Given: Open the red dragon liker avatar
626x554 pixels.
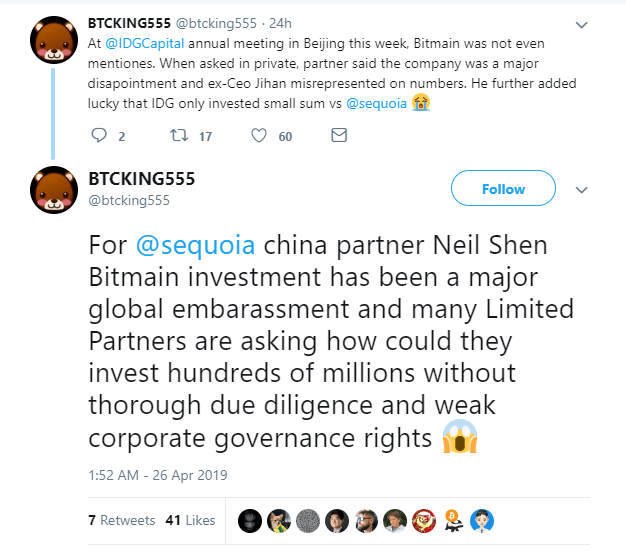Looking at the screenshot, I should (x=424, y=521).
